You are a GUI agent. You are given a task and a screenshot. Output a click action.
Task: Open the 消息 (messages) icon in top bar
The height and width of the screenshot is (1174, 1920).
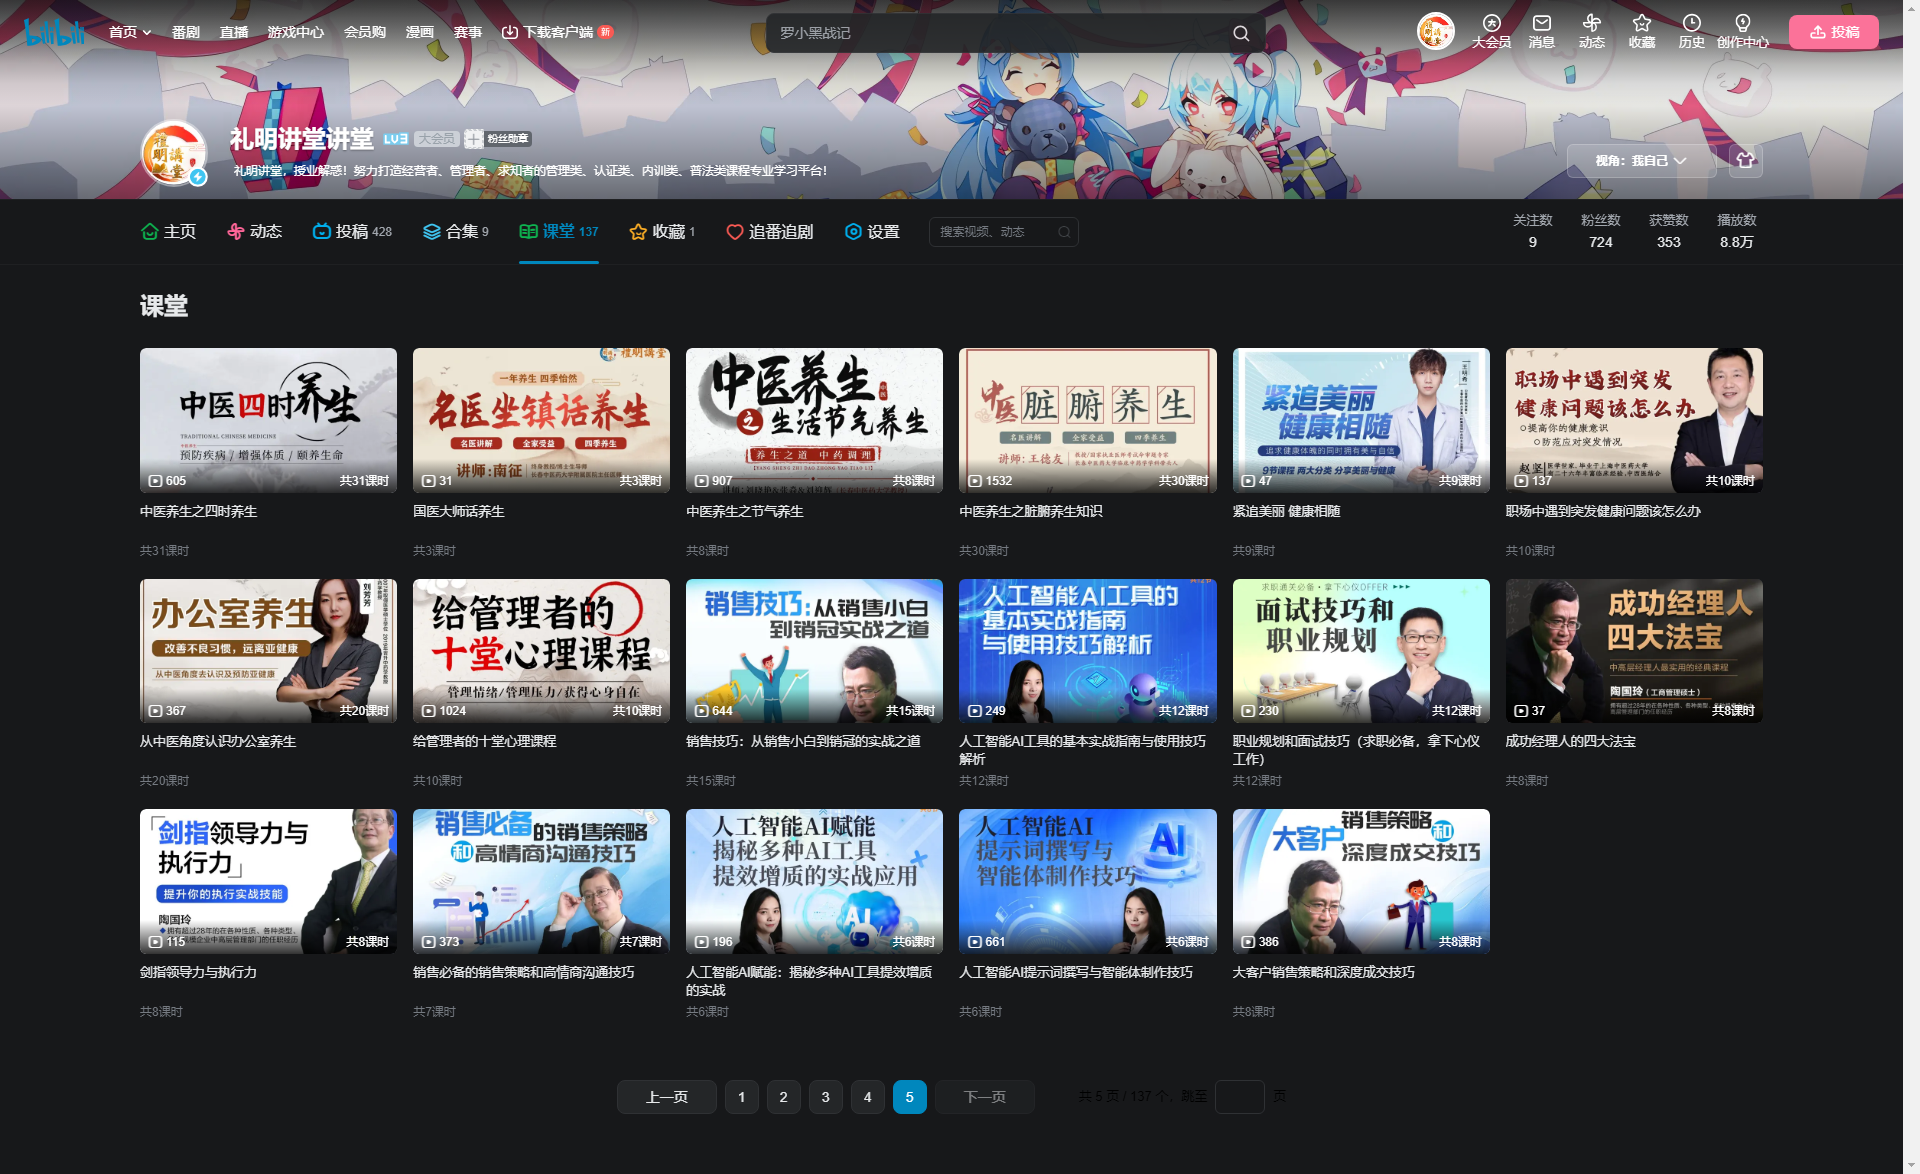(1541, 31)
